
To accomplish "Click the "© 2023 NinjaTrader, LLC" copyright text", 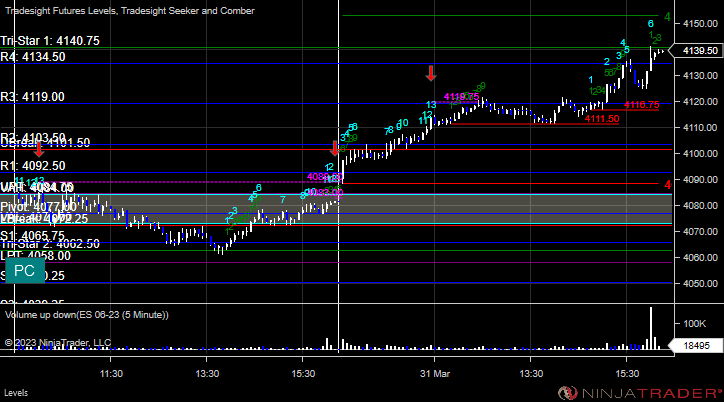I will point(58,342).
